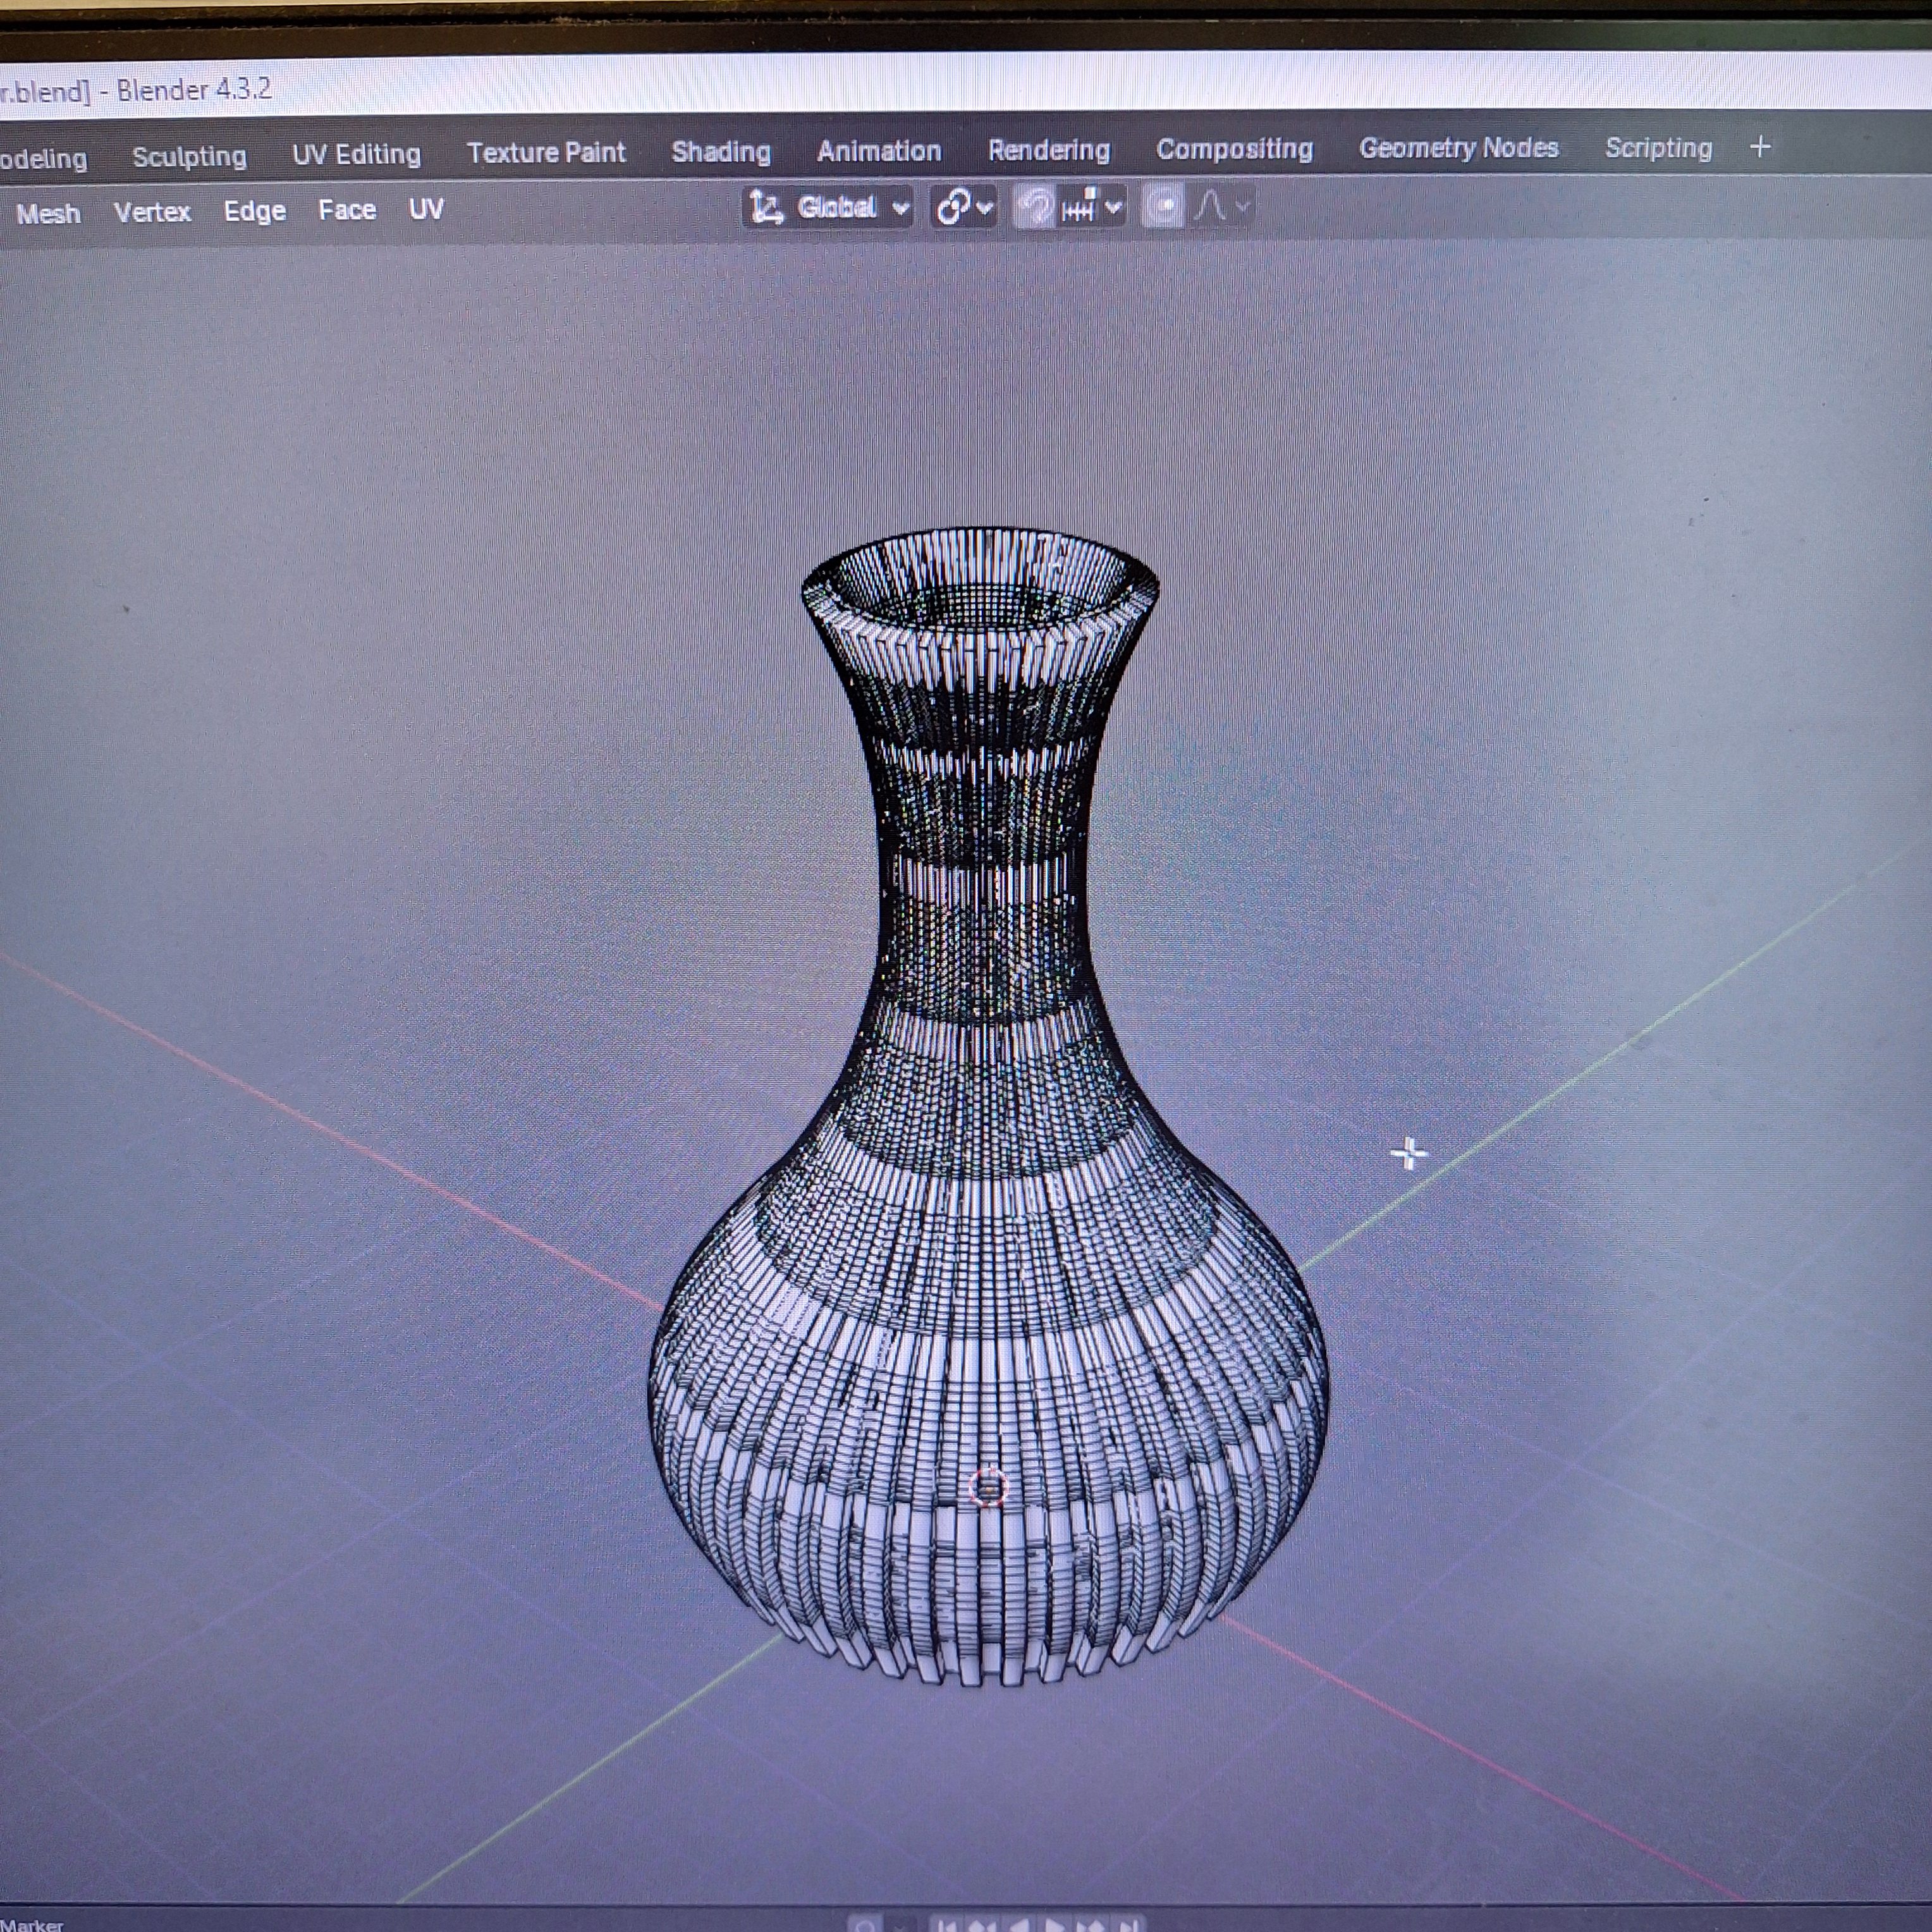The width and height of the screenshot is (1932, 1932).
Task: Click the proportional falloff curve icon
Action: click(x=1211, y=207)
